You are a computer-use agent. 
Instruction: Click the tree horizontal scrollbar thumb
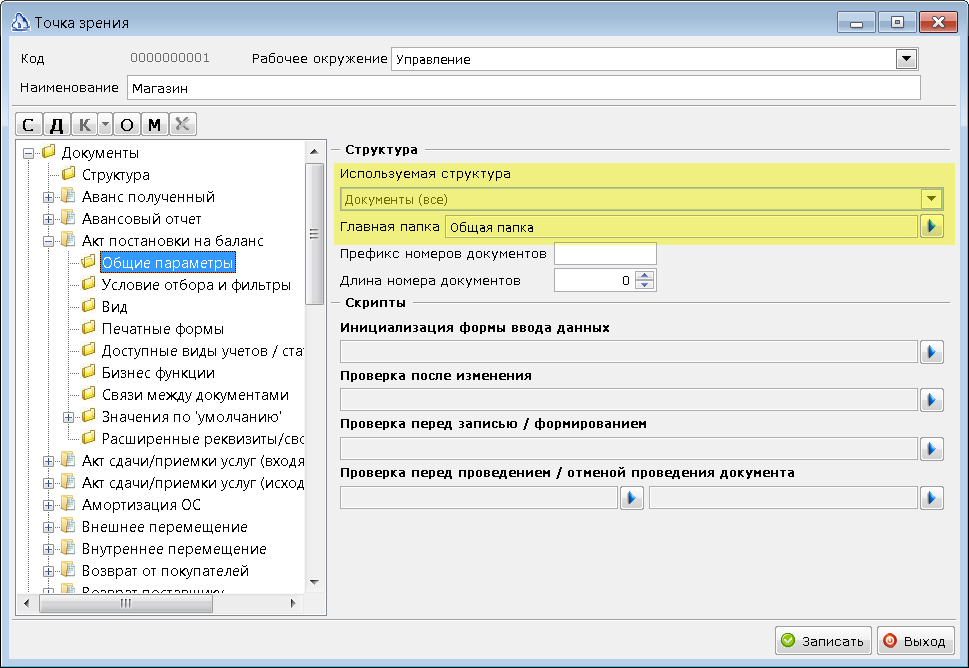point(126,603)
